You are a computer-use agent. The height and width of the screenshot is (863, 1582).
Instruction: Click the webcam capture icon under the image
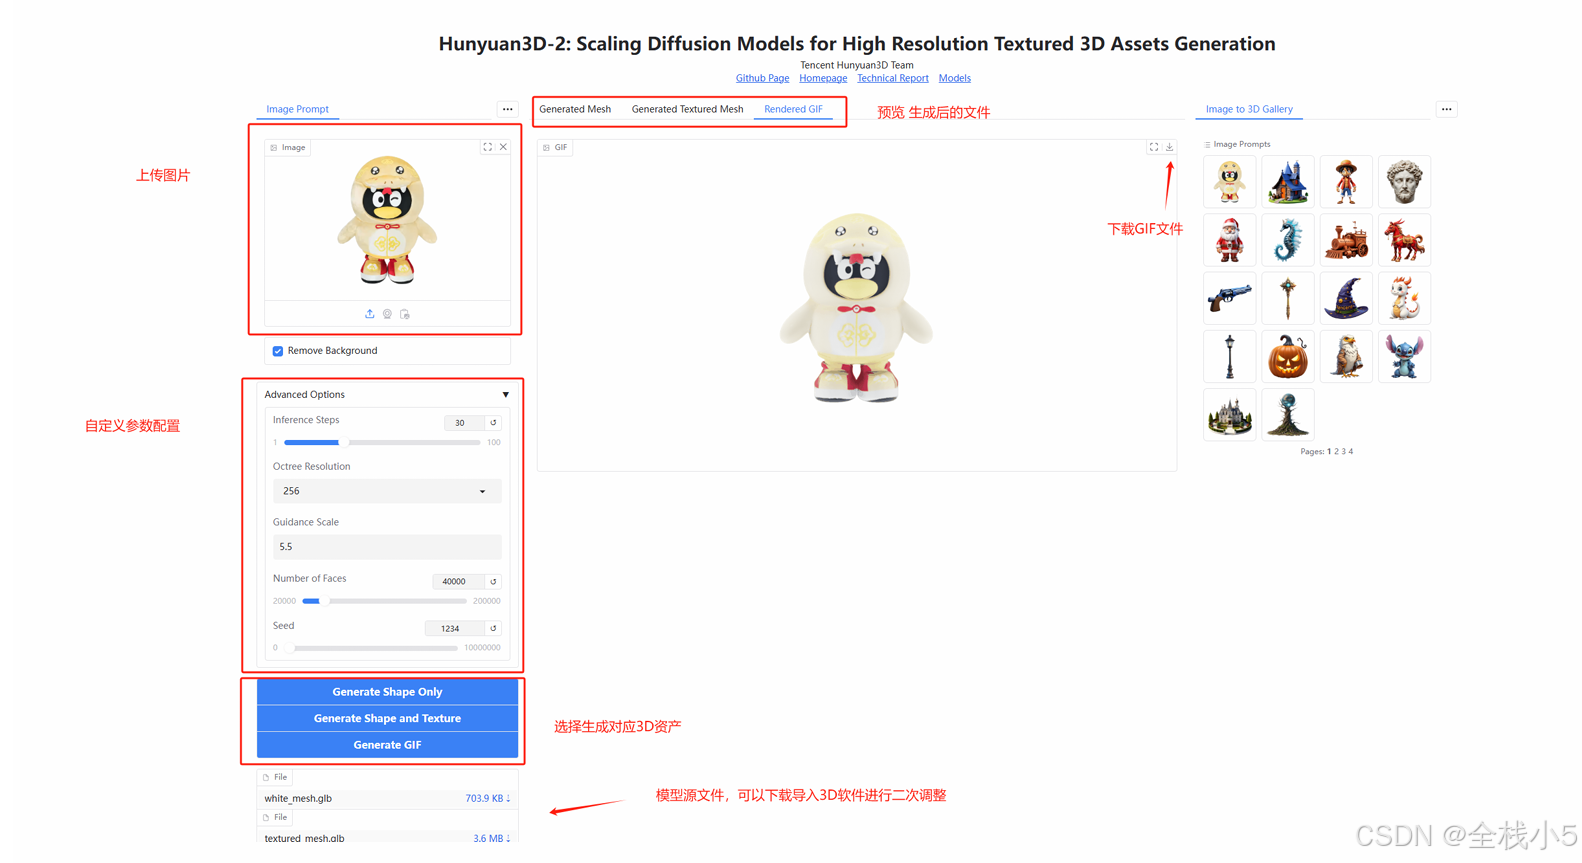tap(387, 314)
